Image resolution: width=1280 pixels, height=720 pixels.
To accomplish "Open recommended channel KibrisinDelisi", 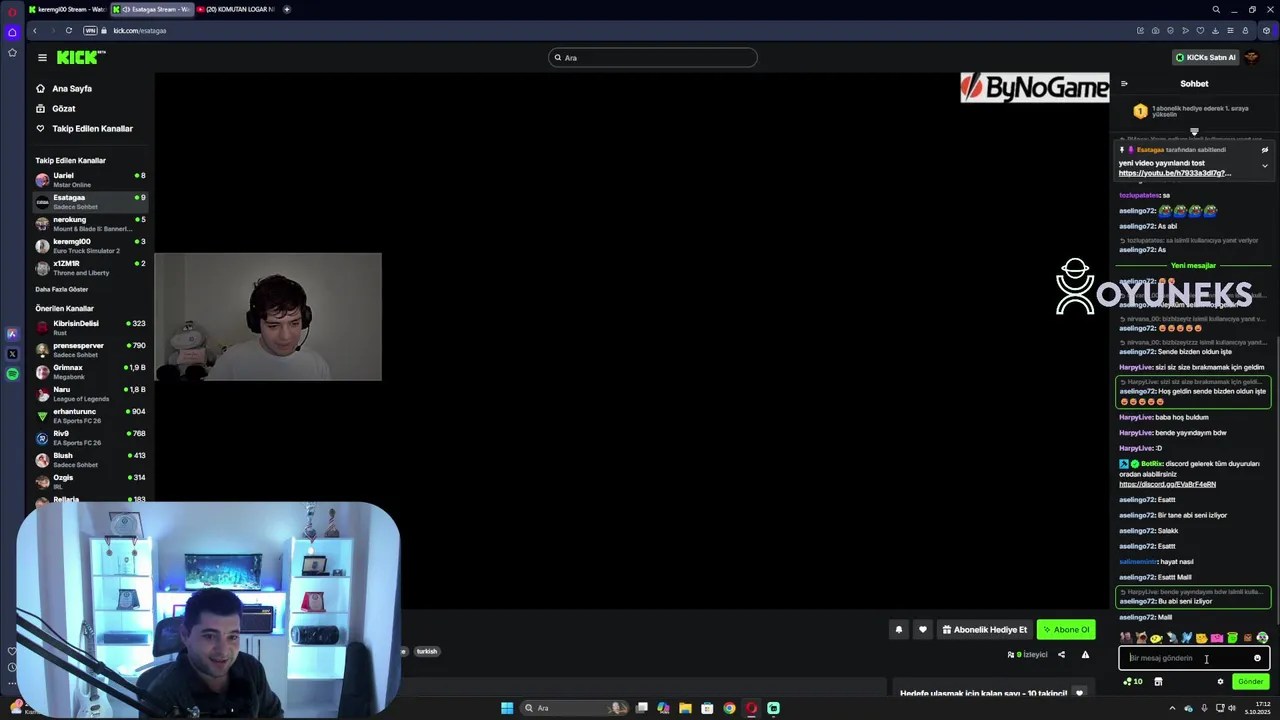I will pos(90,328).
